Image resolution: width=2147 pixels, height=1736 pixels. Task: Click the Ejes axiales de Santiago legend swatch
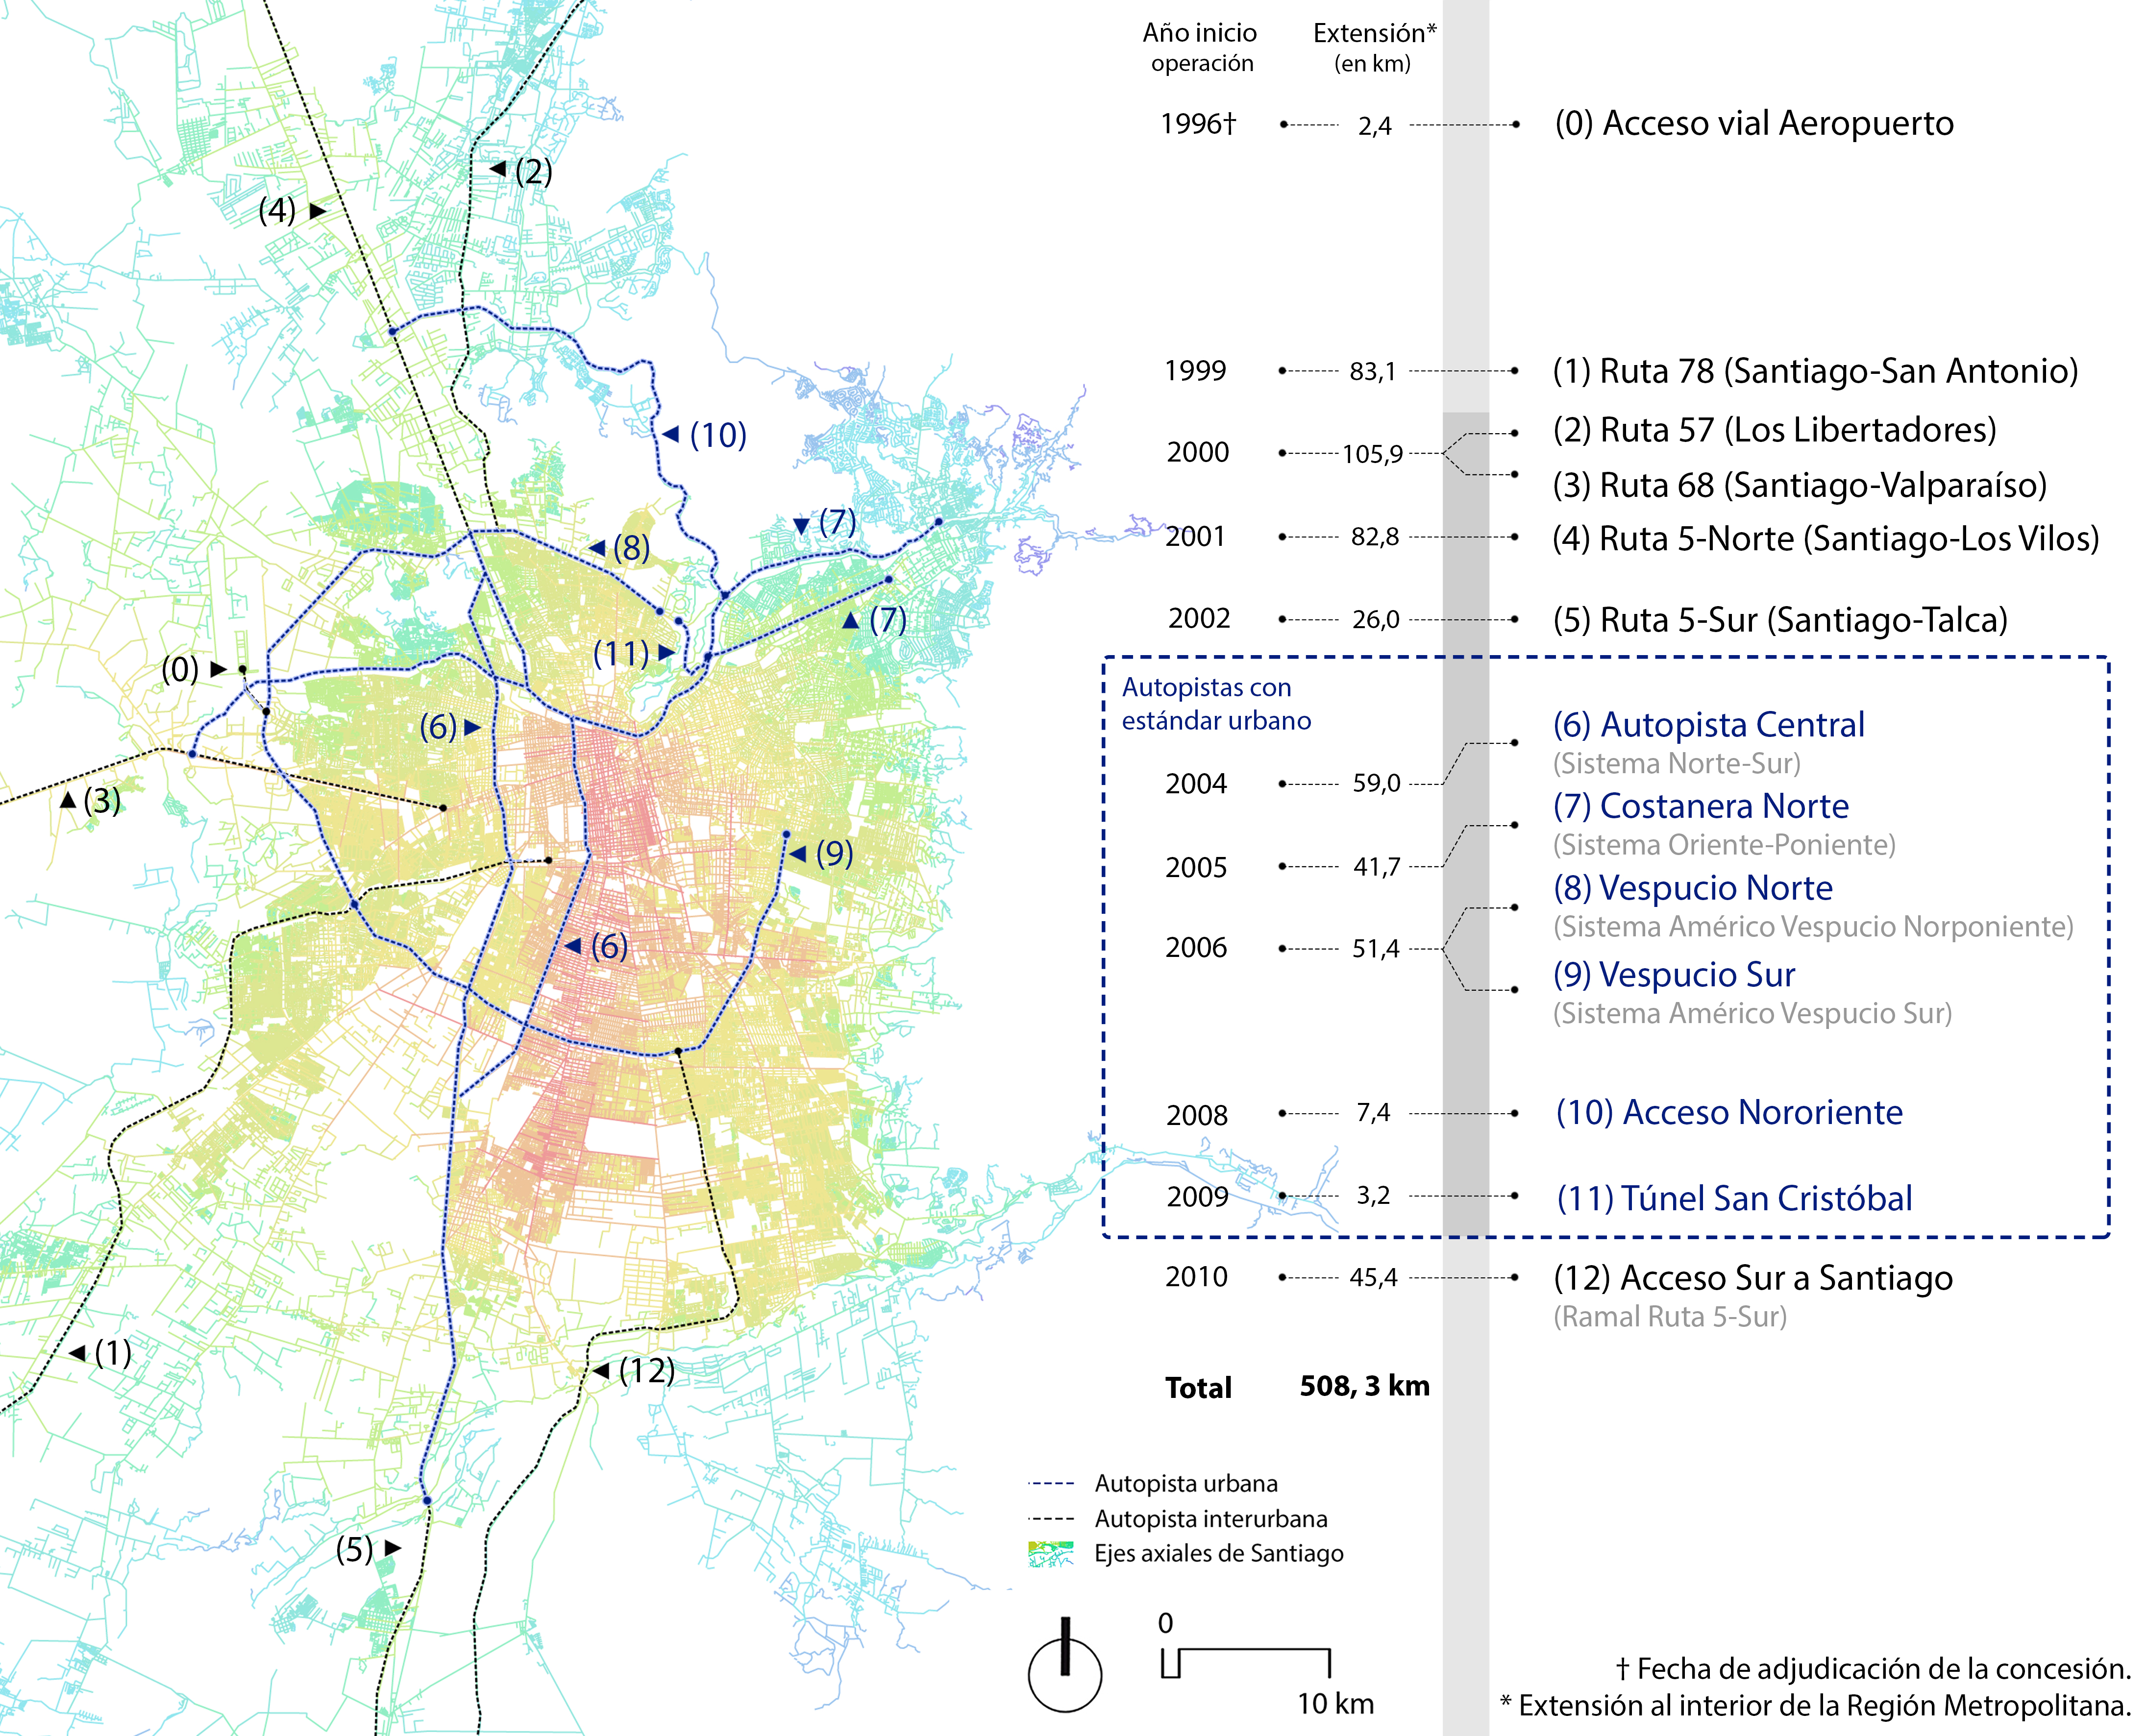click(1050, 1553)
